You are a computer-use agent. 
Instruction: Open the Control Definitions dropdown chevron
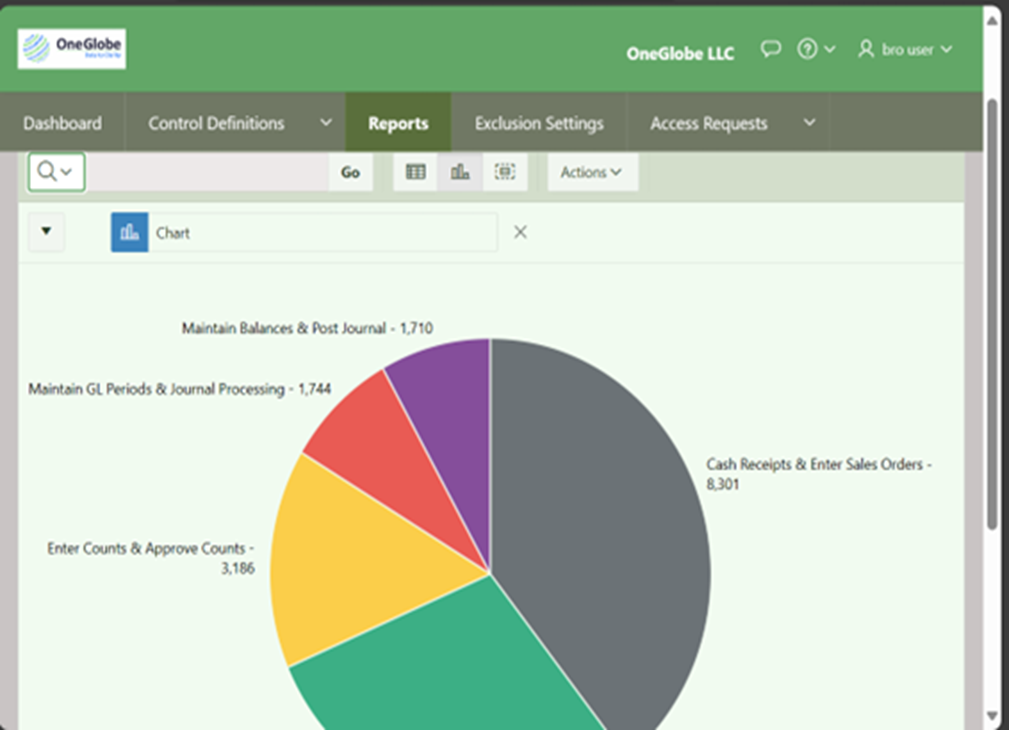(x=325, y=122)
